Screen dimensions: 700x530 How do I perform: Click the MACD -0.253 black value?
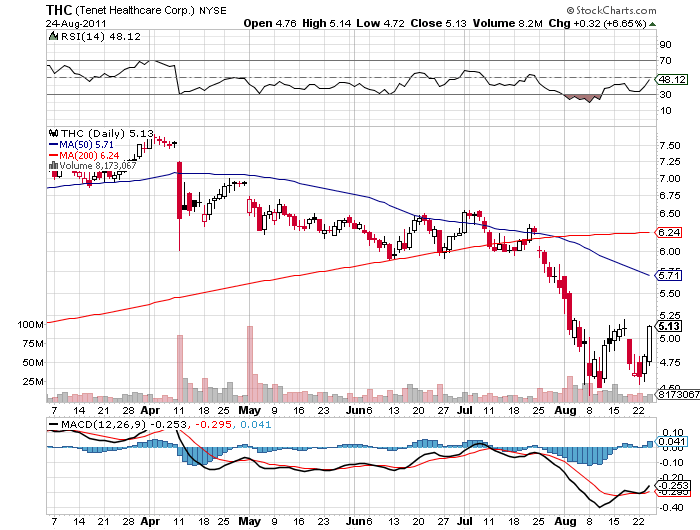tap(170, 424)
